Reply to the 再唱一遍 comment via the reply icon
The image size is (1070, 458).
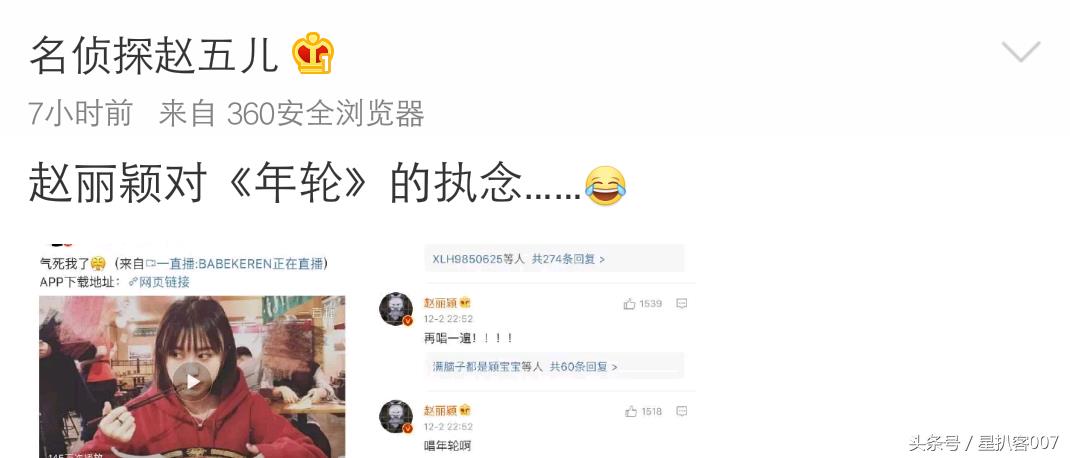click(681, 304)
